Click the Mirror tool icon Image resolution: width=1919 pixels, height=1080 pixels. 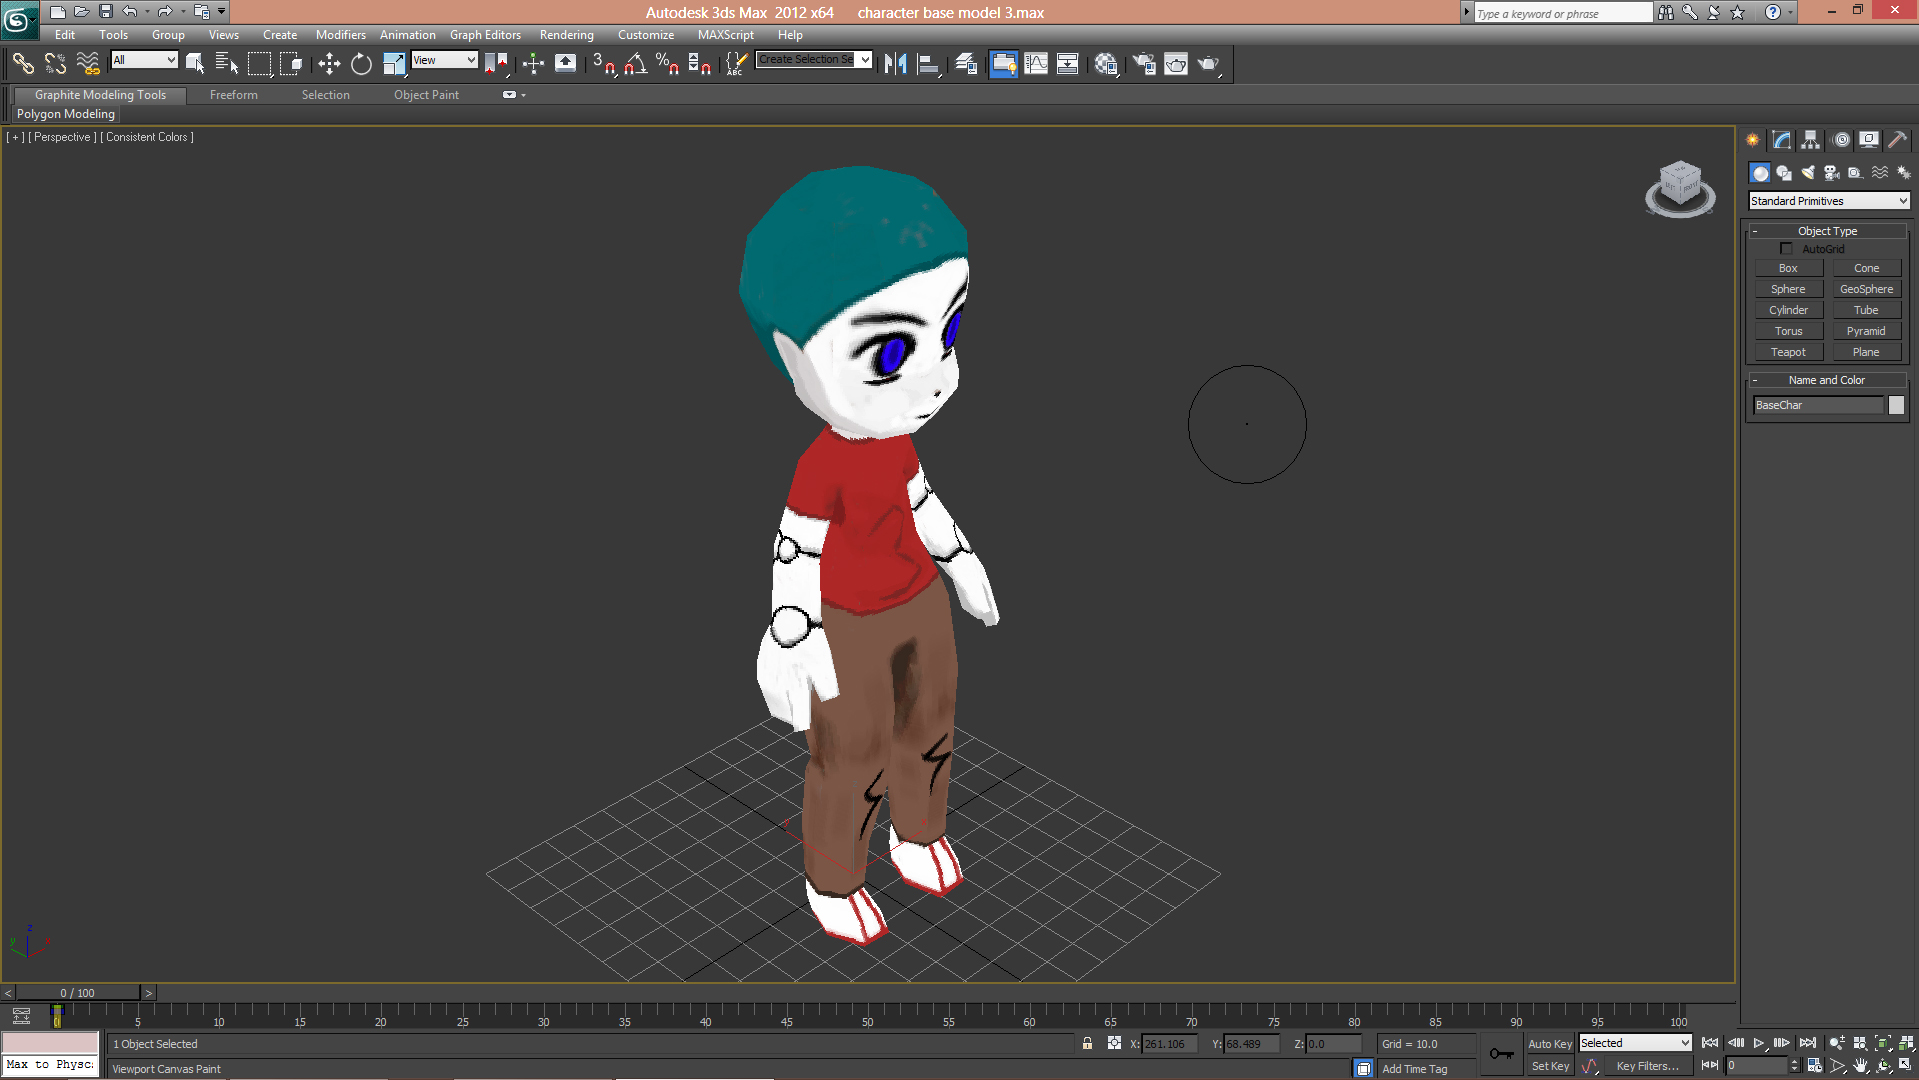coord(895,64)
